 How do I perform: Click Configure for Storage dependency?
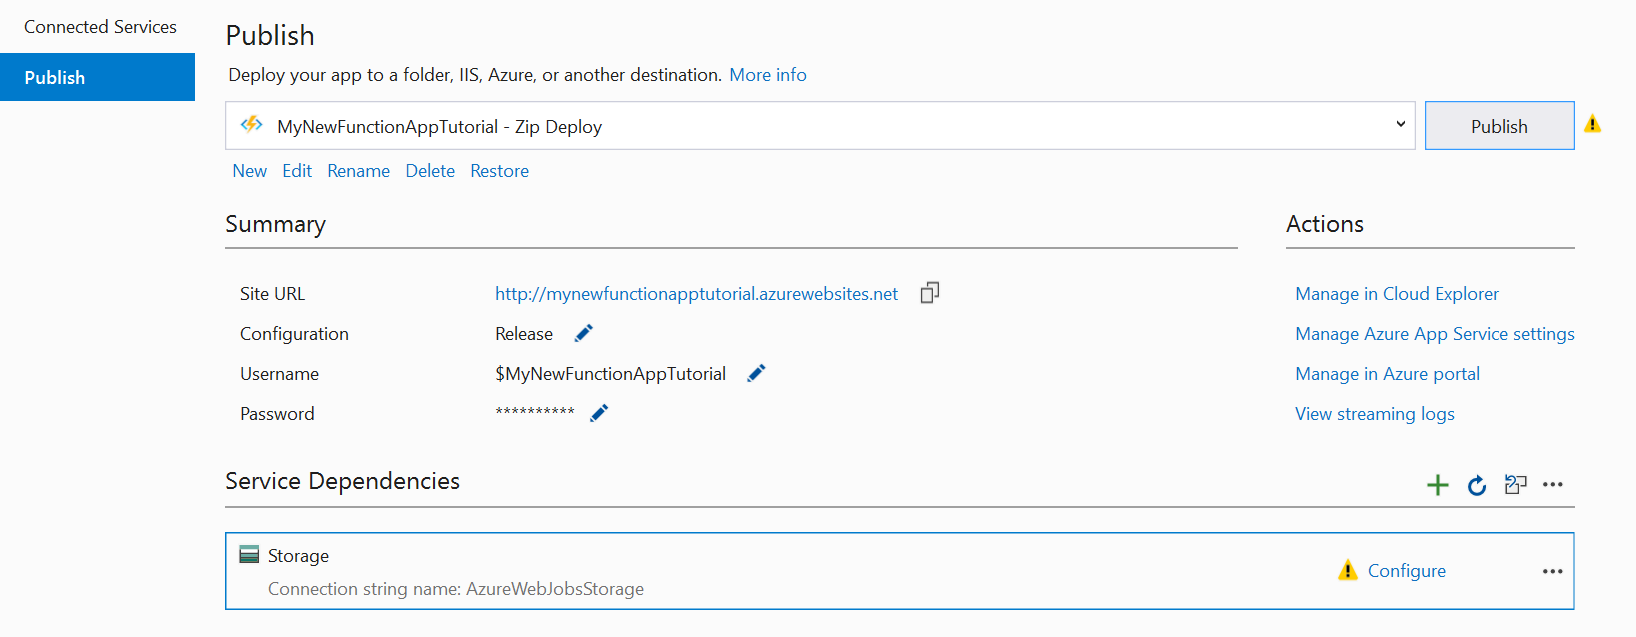(1406, 571)
